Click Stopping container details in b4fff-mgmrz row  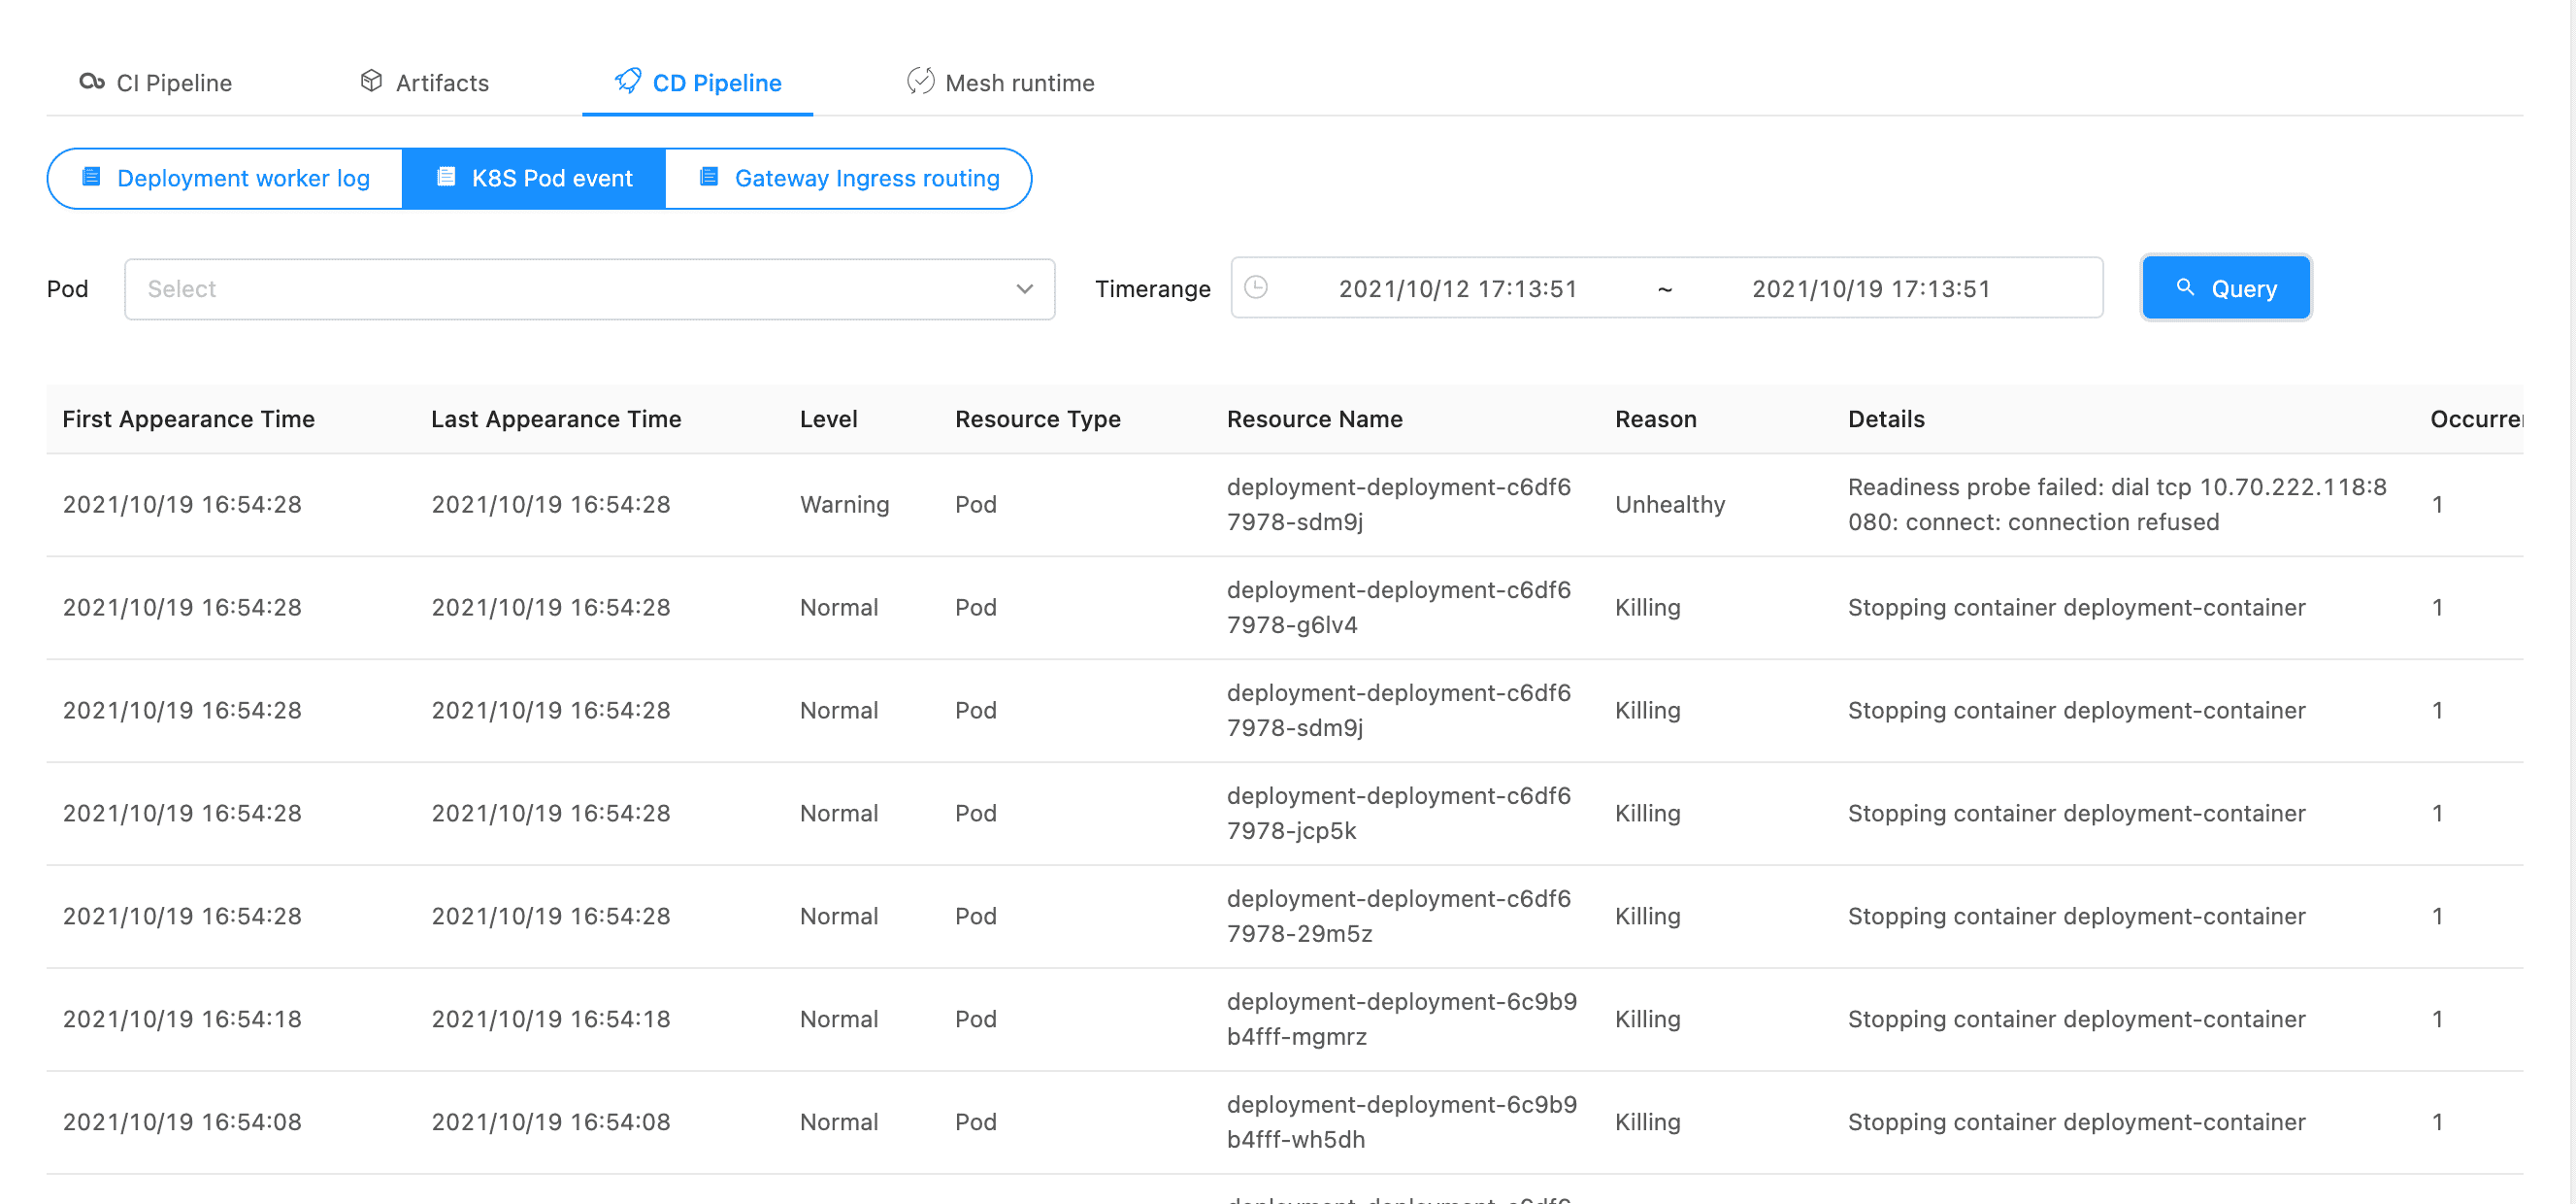pos(2077,1020)
